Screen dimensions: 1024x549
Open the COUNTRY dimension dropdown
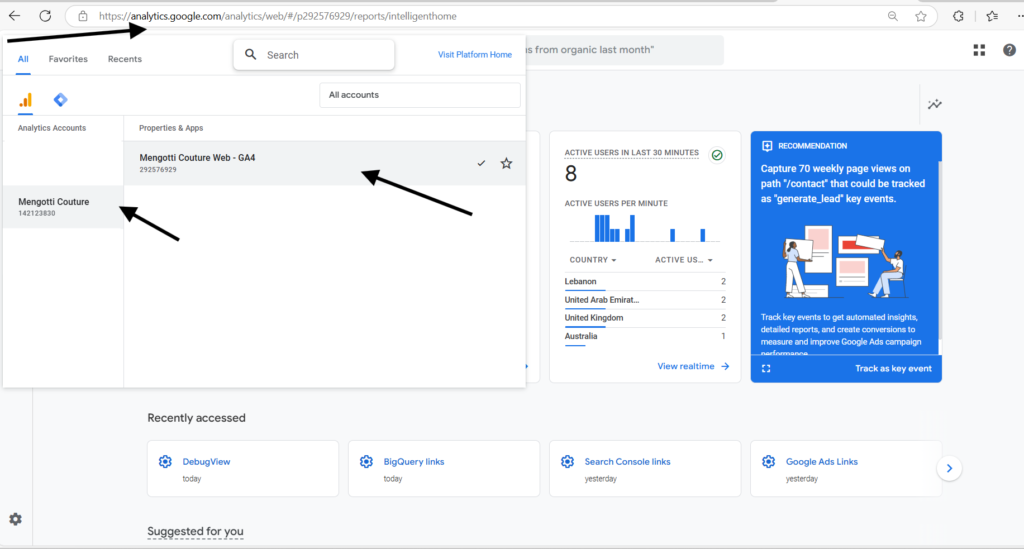[x=593, y=260]
